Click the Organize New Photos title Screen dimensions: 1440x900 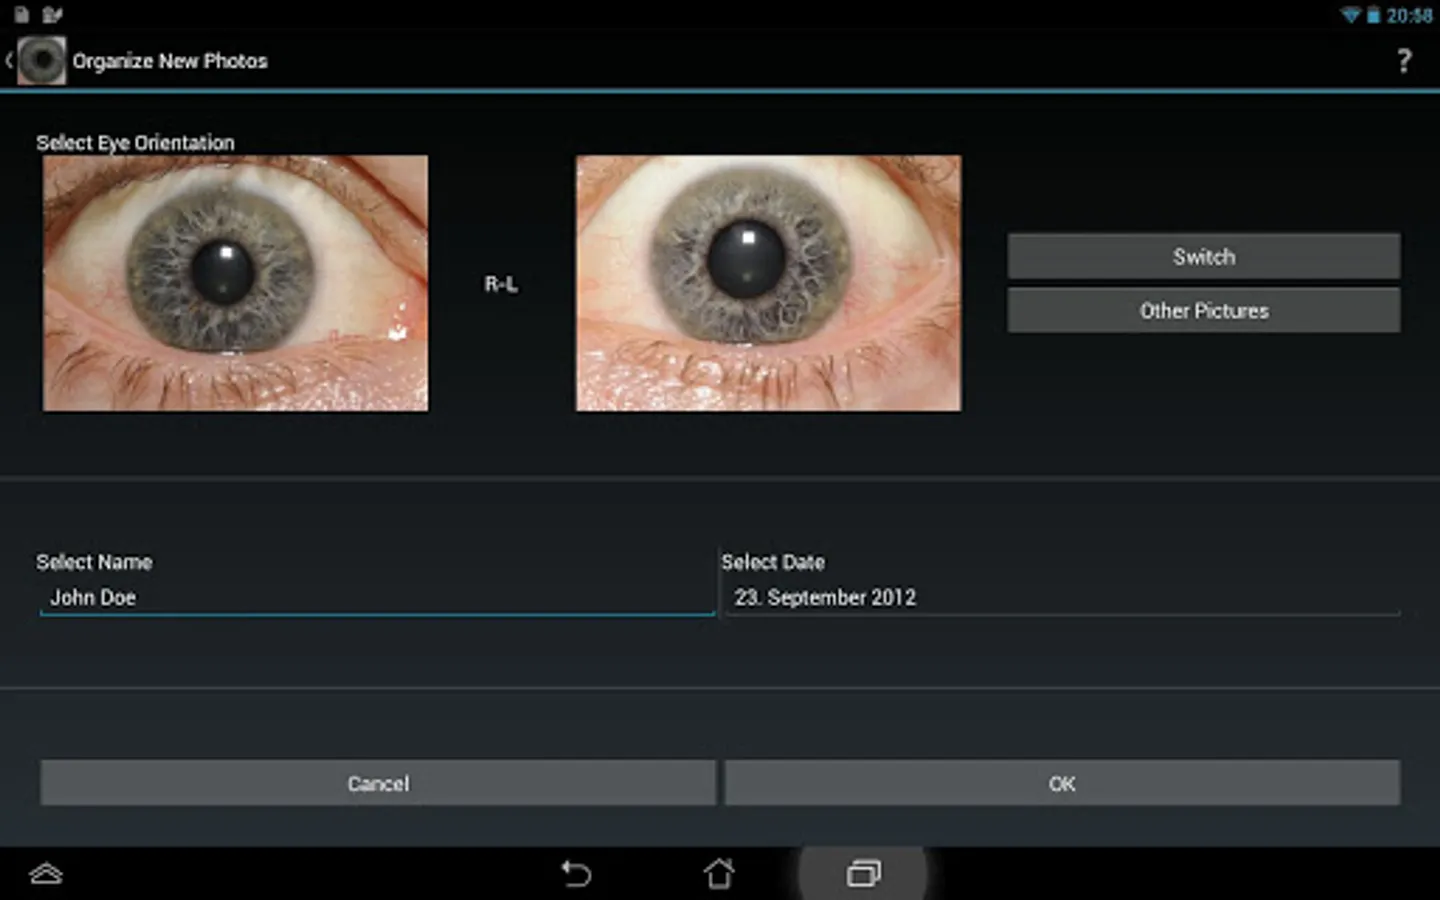[170, 61]
